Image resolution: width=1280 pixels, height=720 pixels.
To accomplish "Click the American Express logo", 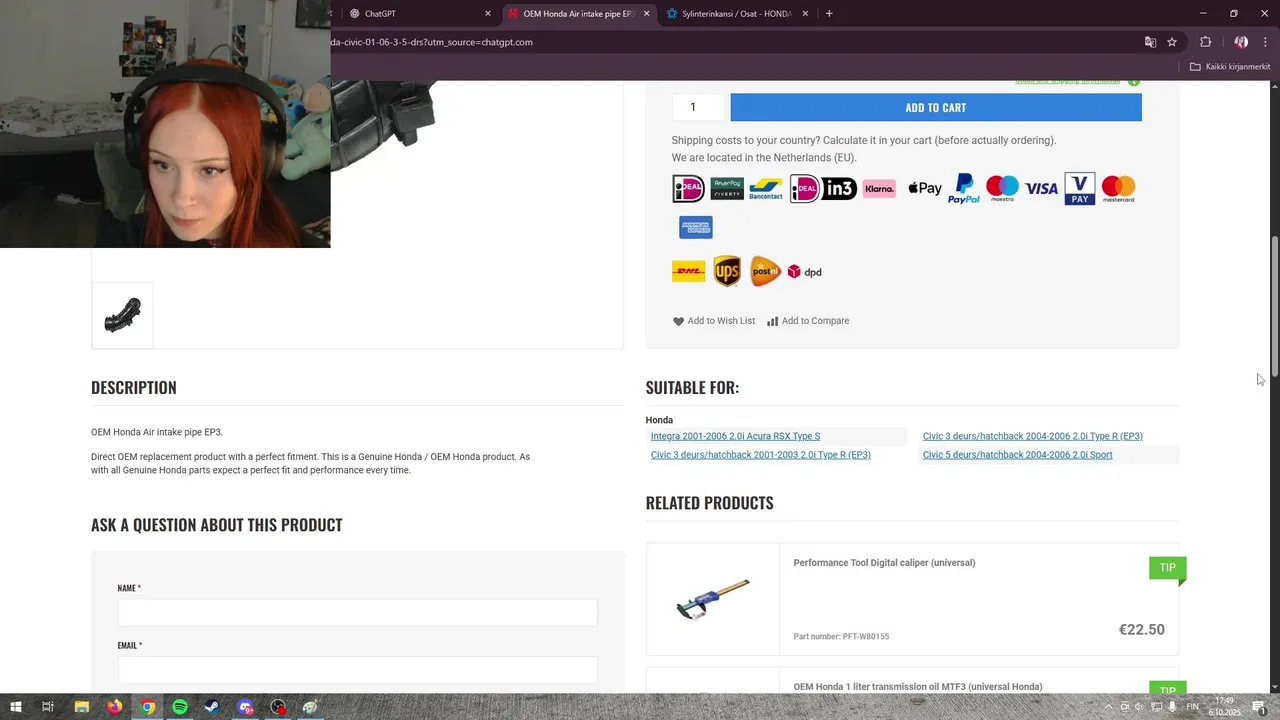I will [x=696, y=227].
